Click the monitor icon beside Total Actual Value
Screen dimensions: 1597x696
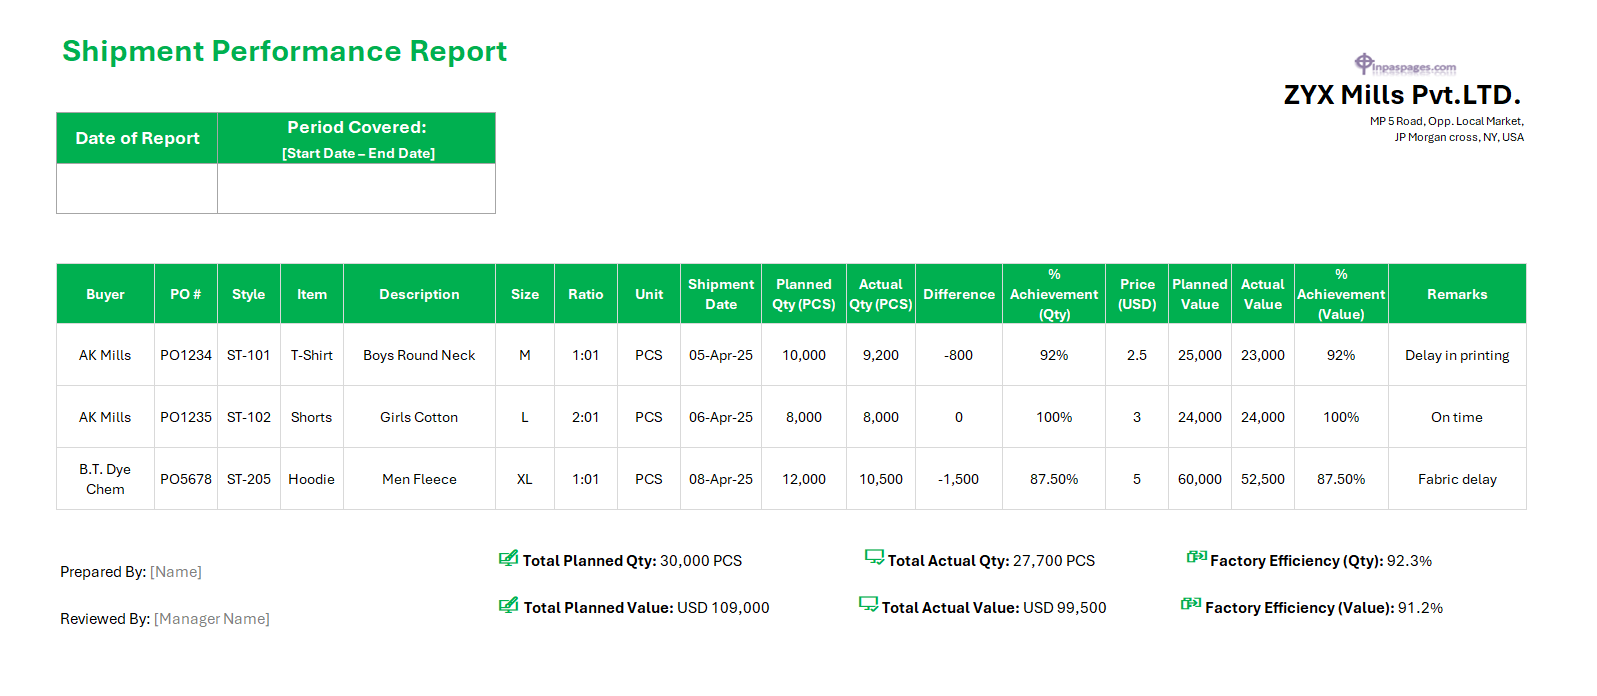(868, 604)
